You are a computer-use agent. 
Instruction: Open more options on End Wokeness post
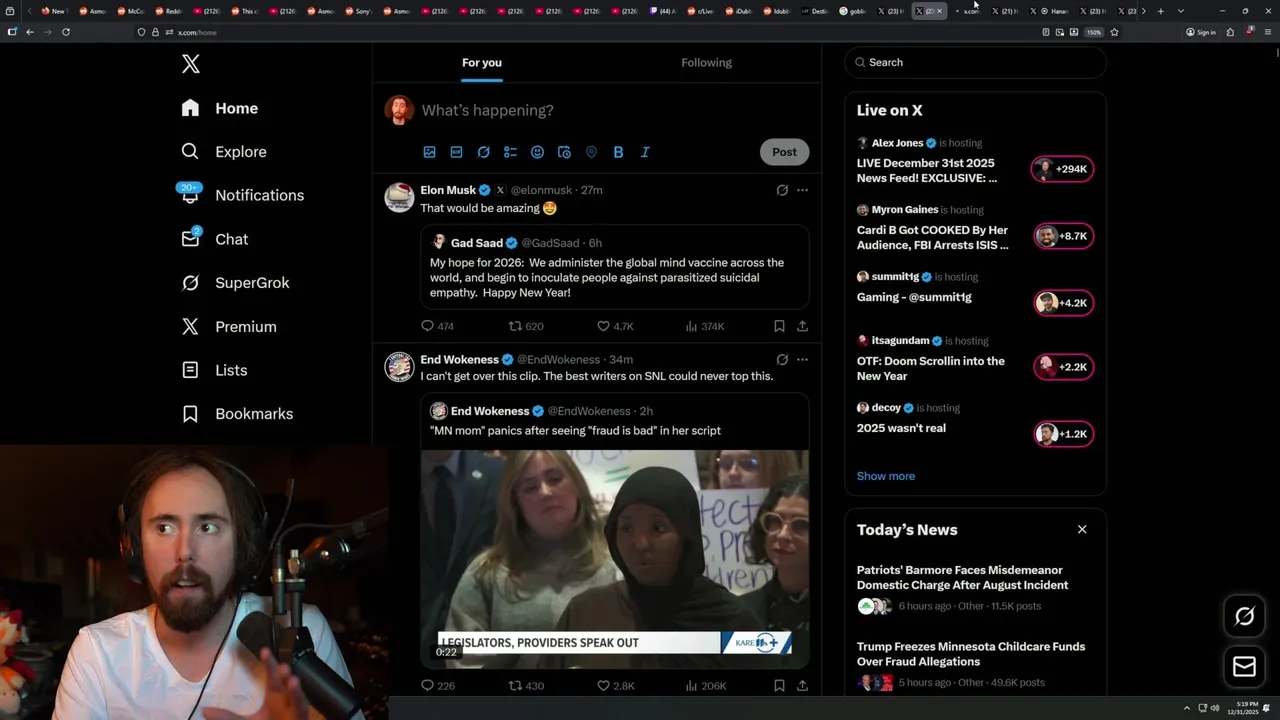click(x=802, y=360)
